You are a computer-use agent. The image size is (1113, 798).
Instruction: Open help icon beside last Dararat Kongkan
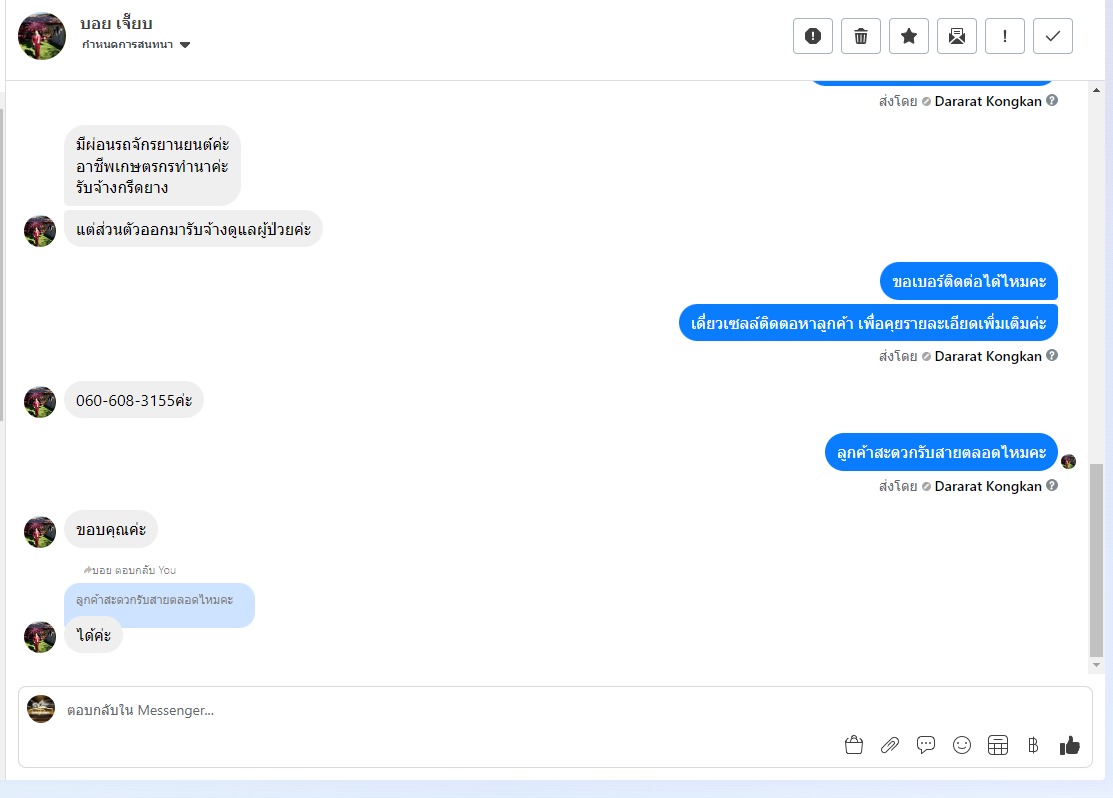[1052, 486]
